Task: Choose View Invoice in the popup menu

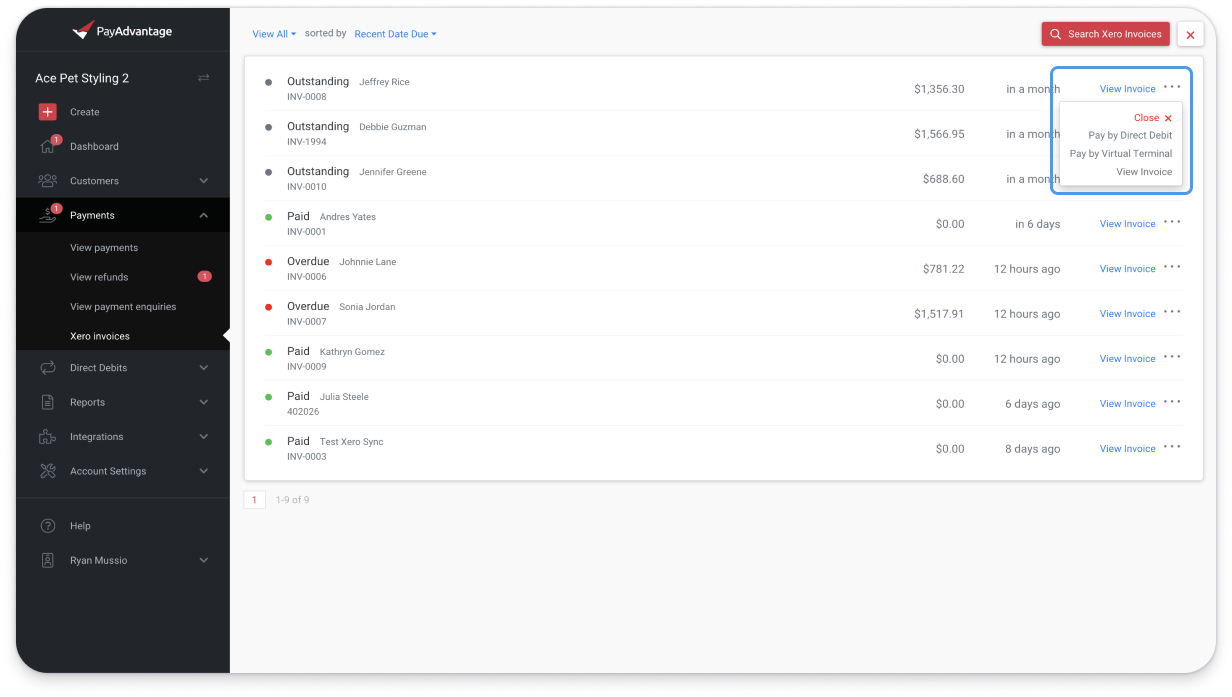Action: coord(1144,172)
